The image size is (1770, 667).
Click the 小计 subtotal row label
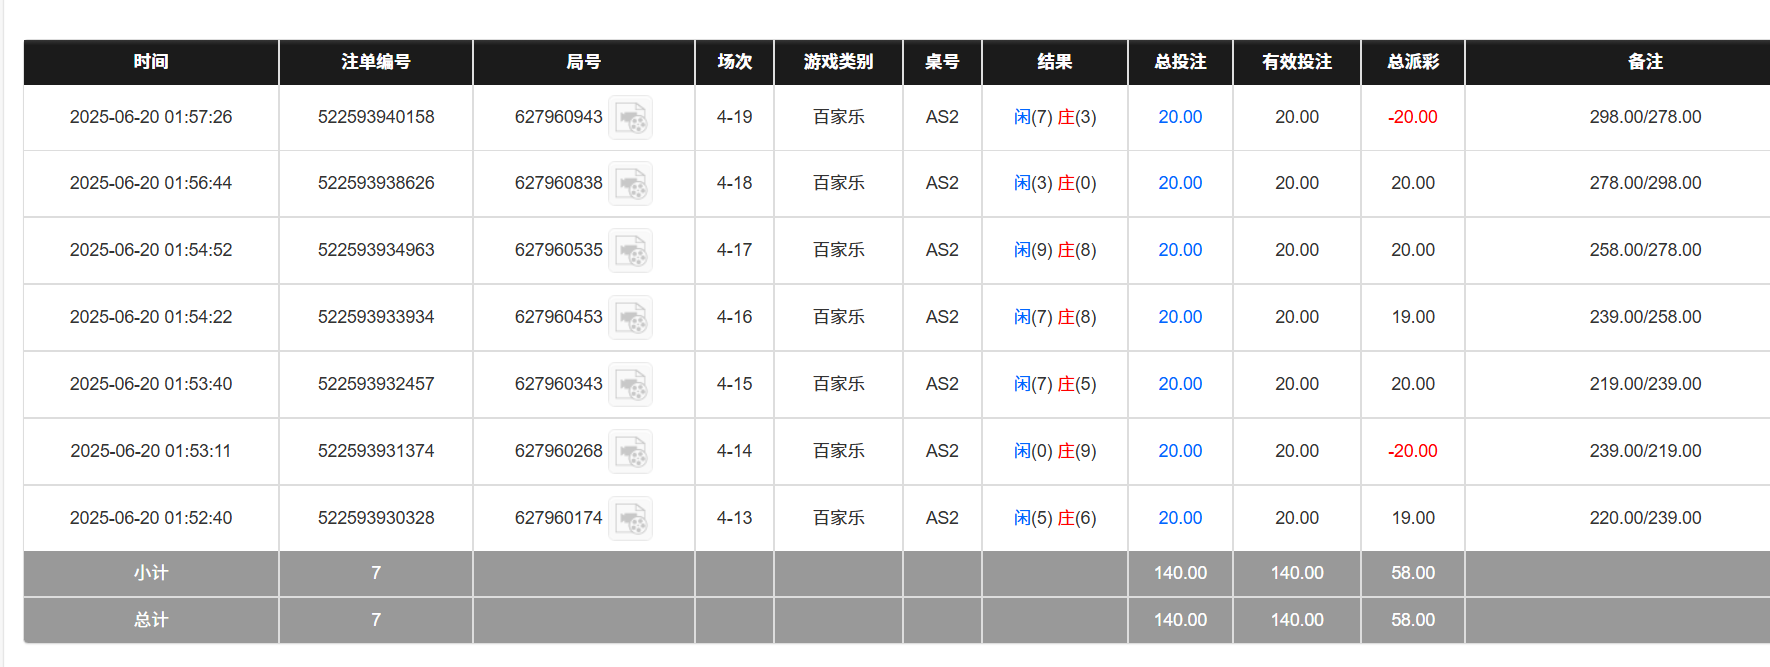tap(151, 573)
